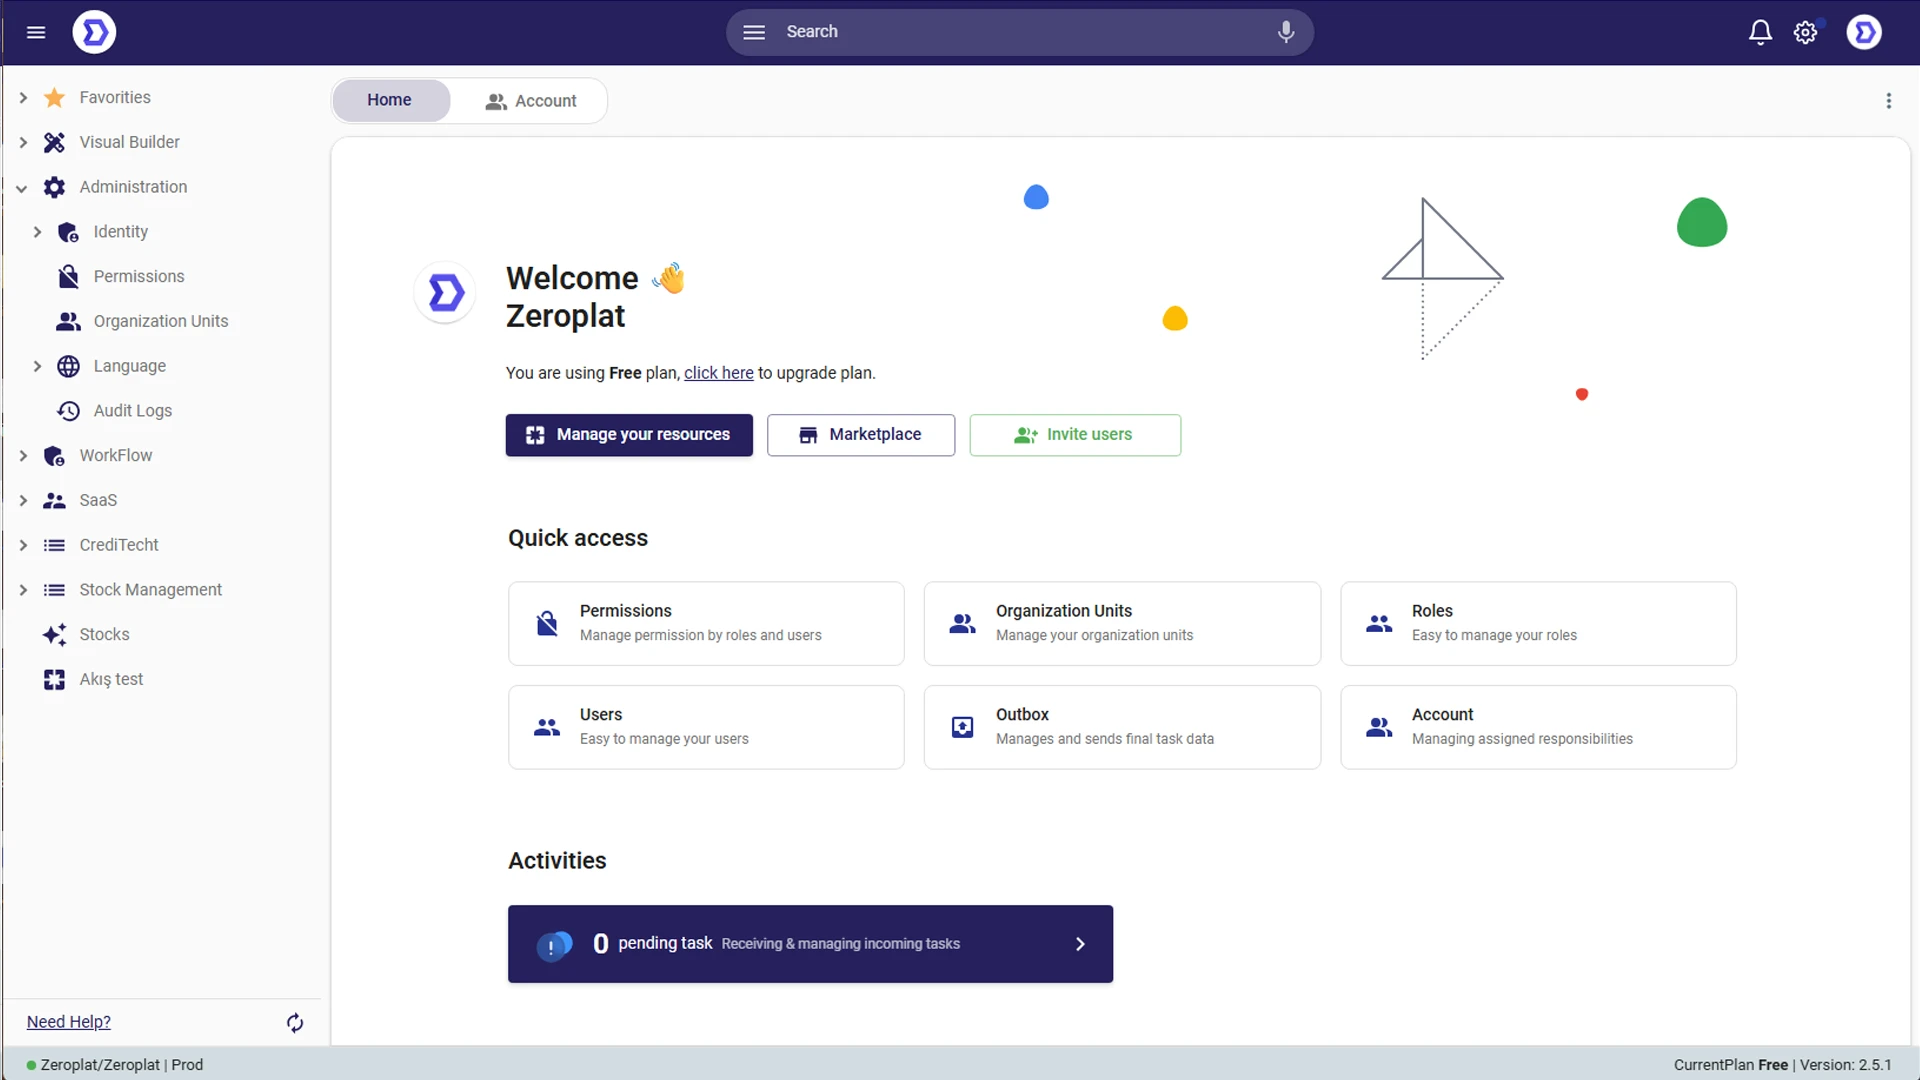Open the Users quick access card
1920x1080 pixels.
tap(706, 727)
